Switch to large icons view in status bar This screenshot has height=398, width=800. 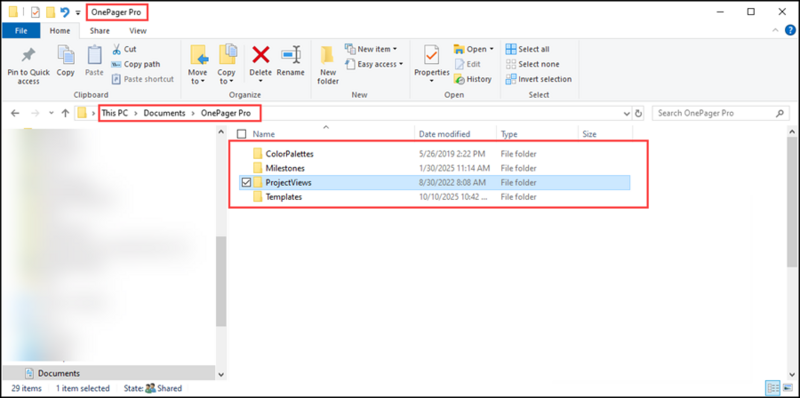click(788, 388)
